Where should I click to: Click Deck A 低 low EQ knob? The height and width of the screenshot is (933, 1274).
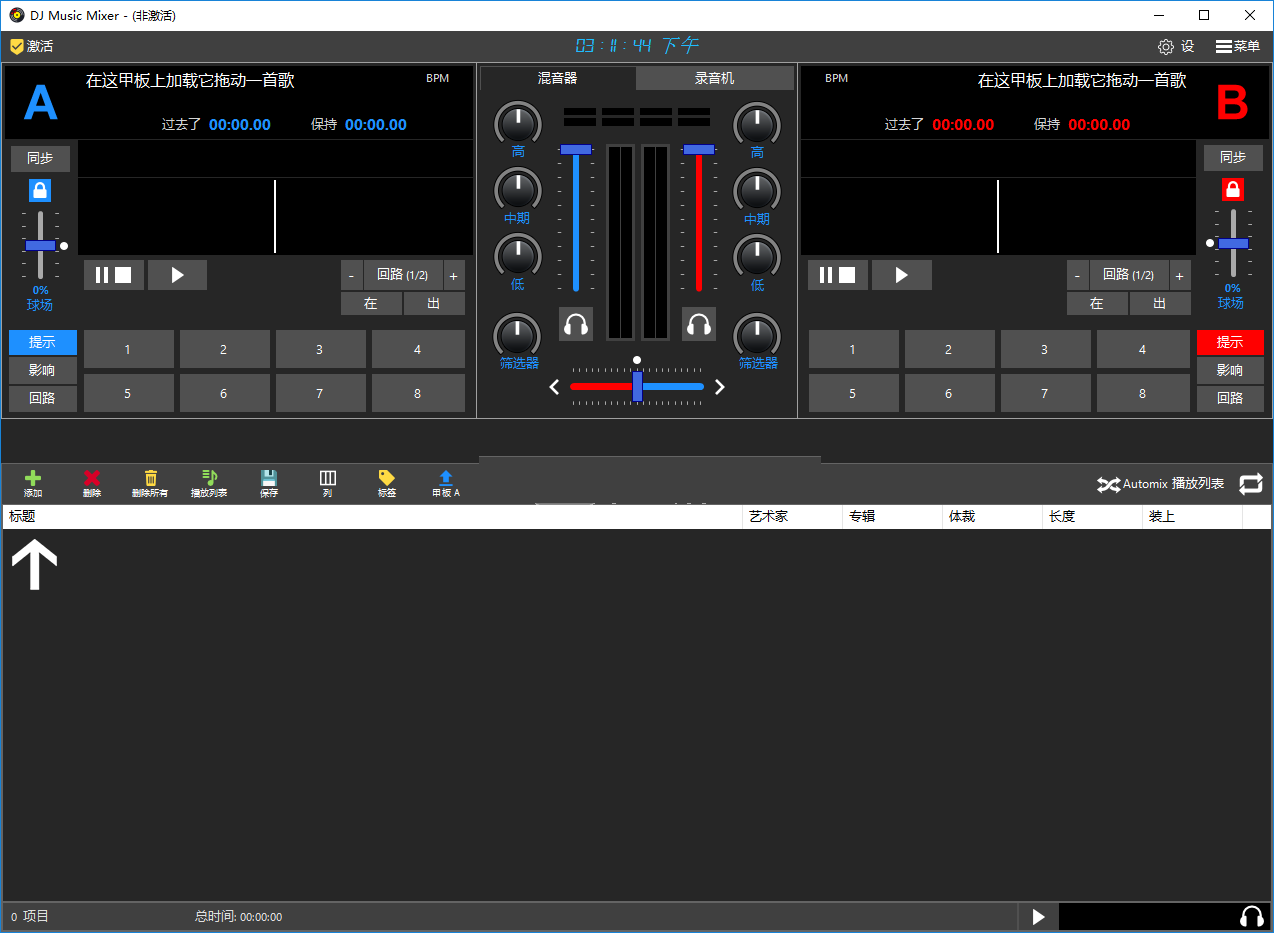click(517, 256)
